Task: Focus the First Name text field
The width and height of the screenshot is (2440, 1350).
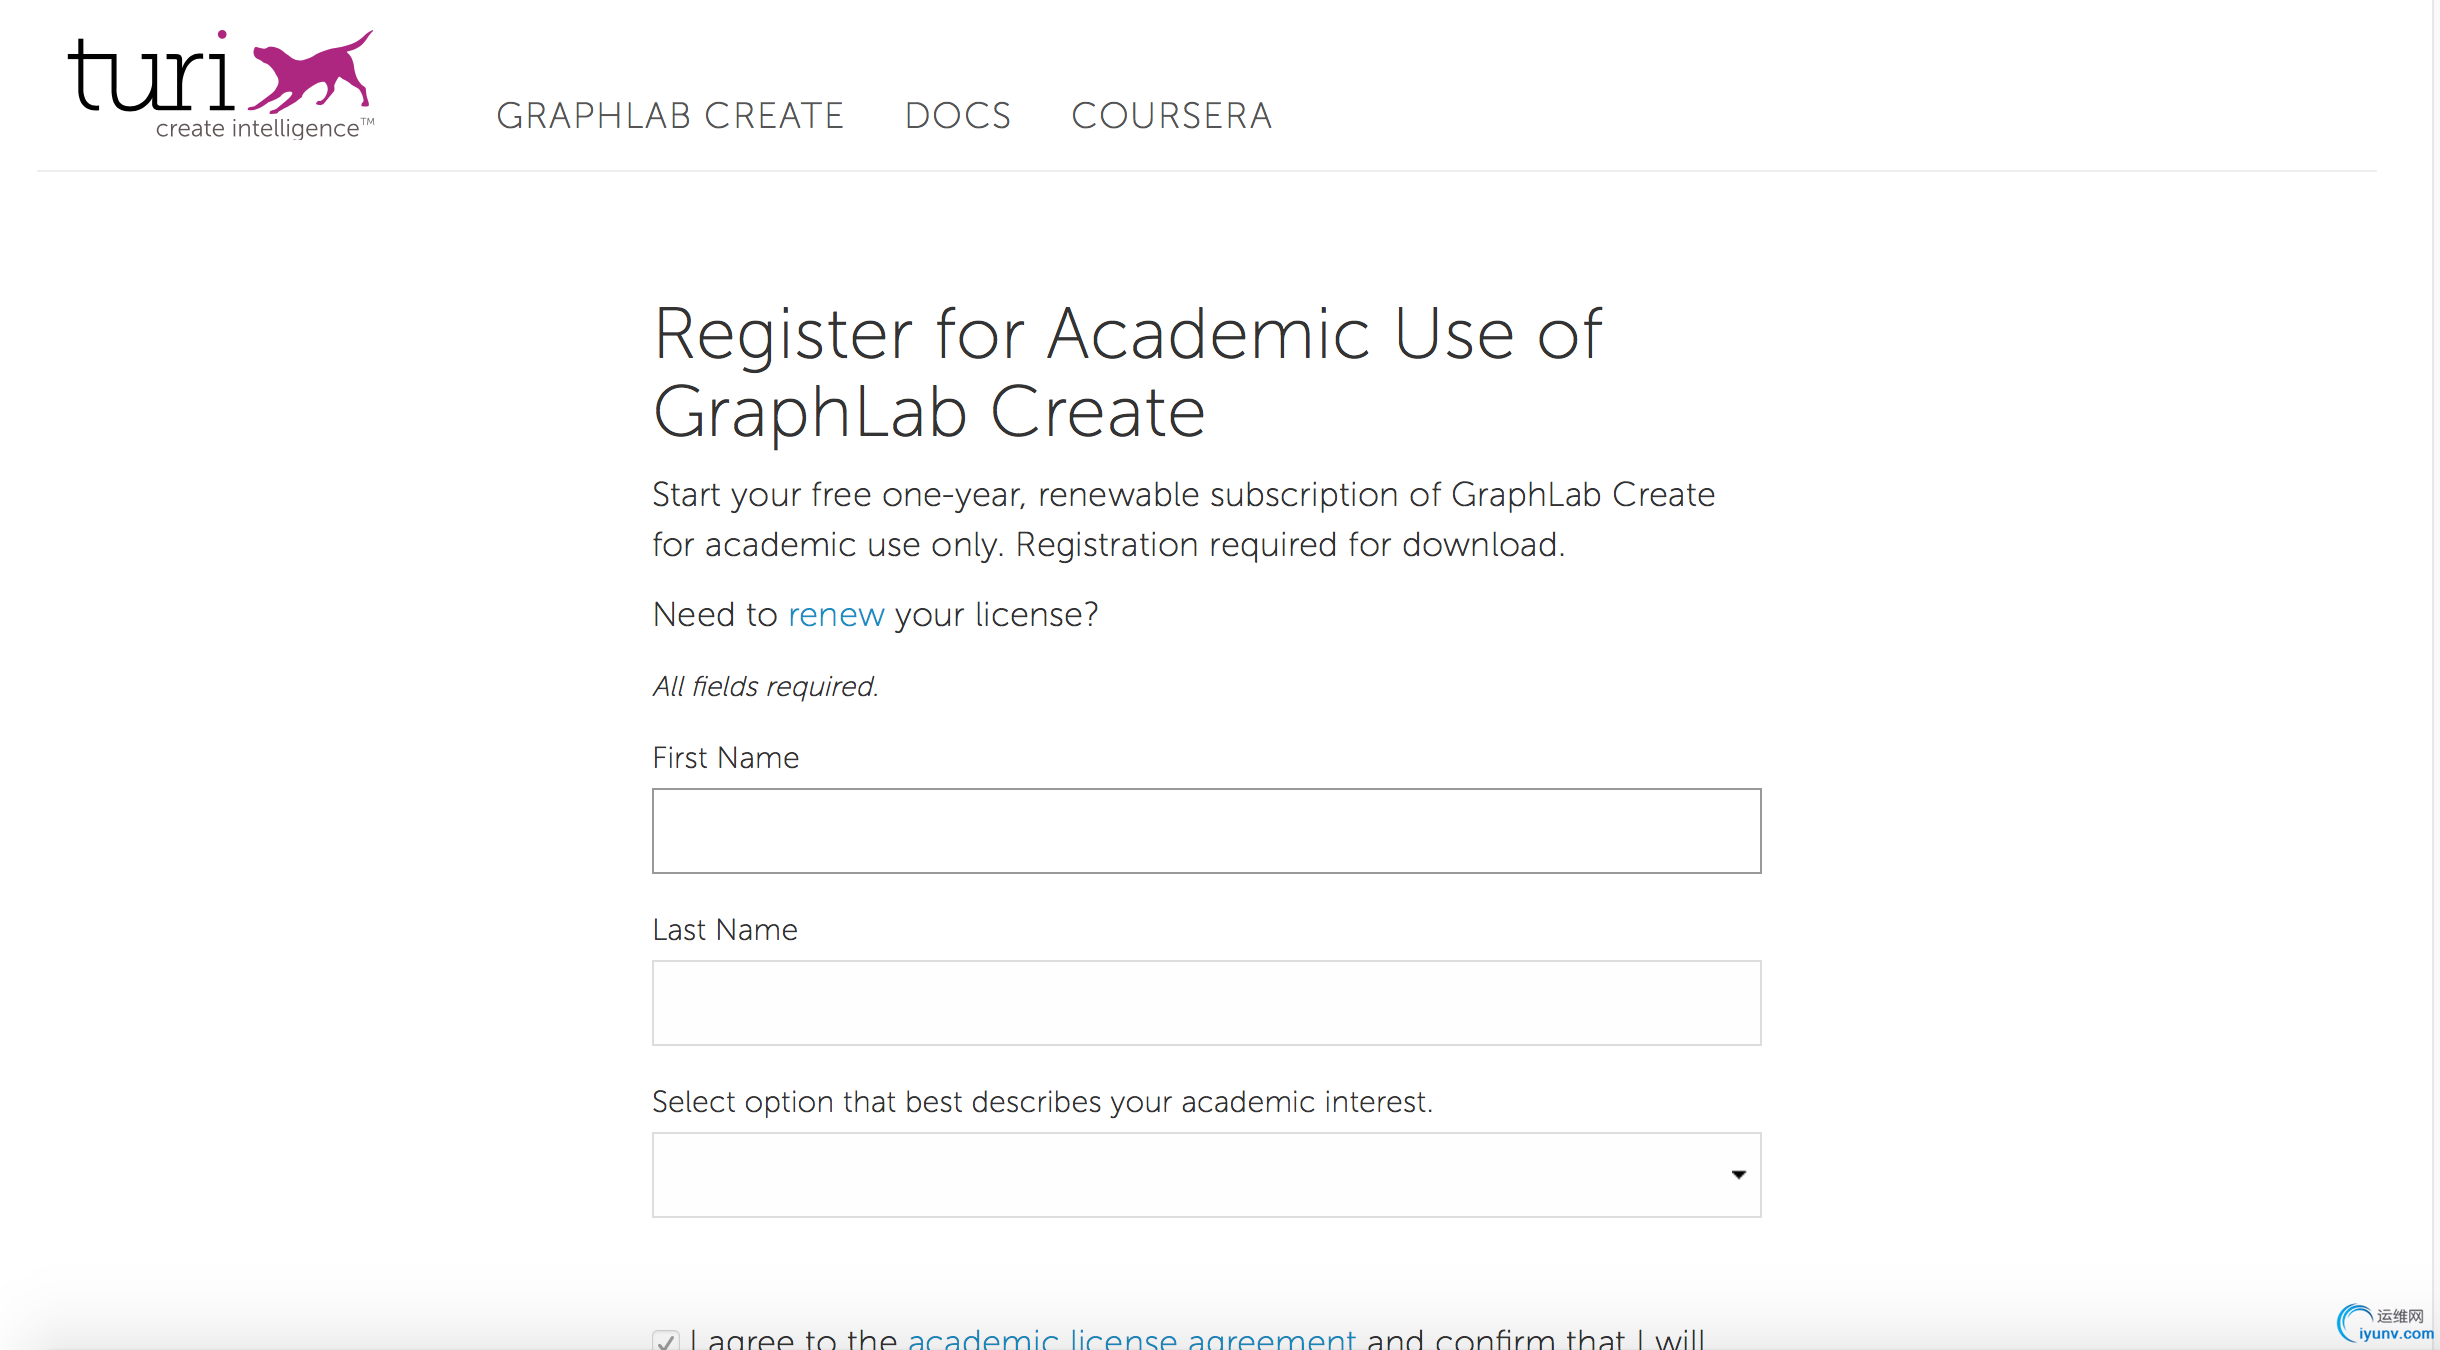Action: click(x=1206, y=831)
